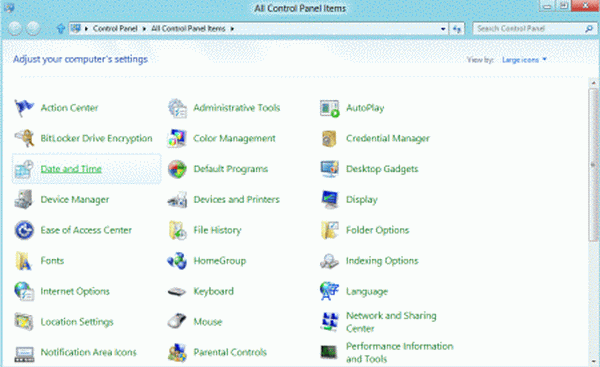
Task: Open the View by Large icons dropdown
Action: pos(524,60)
